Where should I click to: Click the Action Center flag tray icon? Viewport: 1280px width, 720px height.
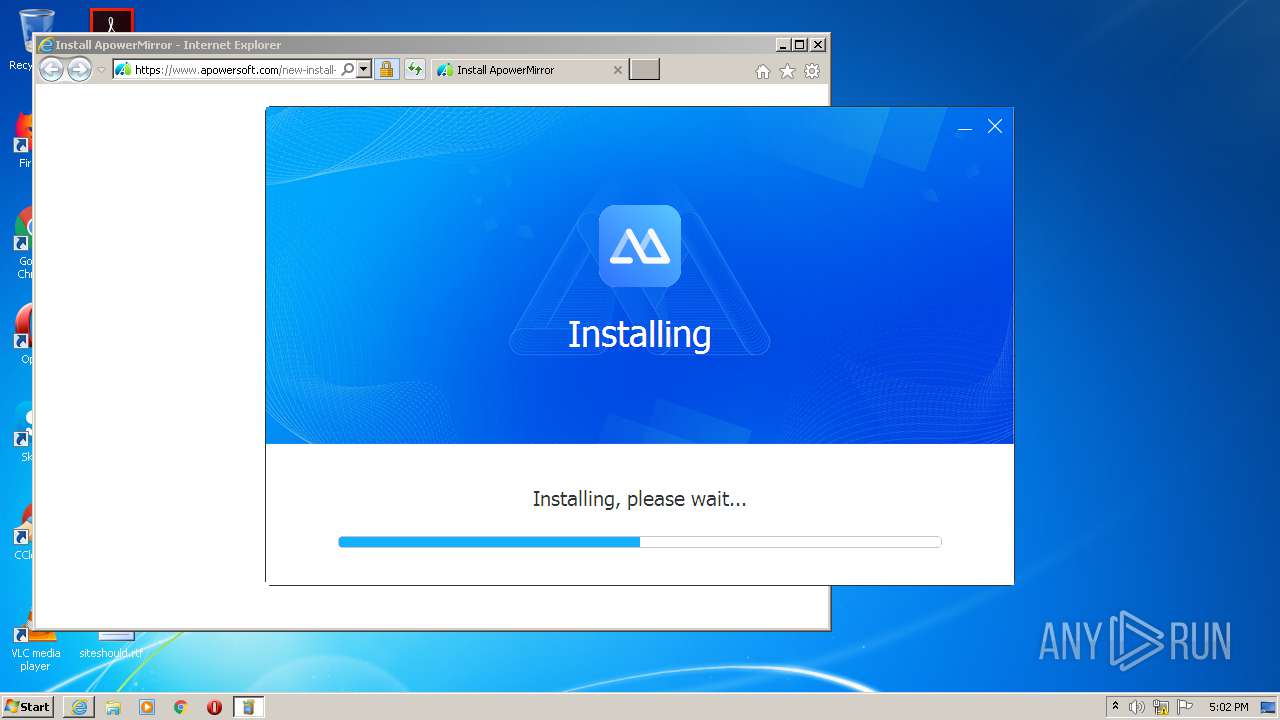point(1185,707)
